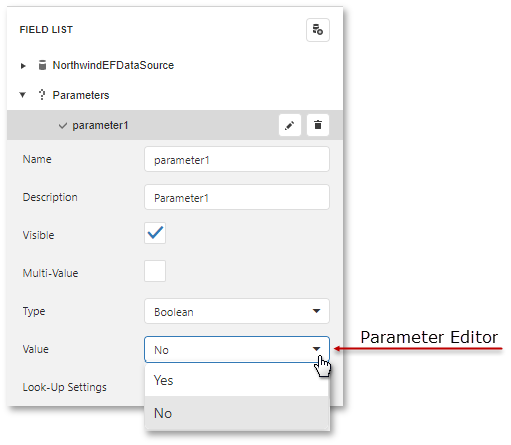Click the NorthwindEFDataSource label

[x=113, y=65]
